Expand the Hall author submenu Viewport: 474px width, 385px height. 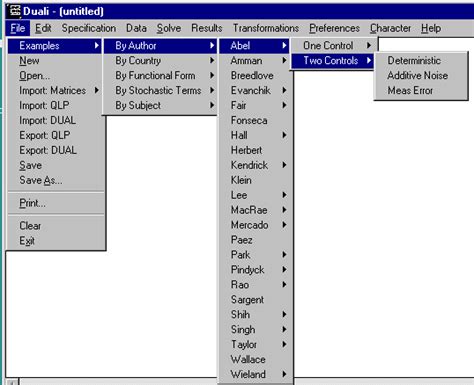click(x=256, y=135)
